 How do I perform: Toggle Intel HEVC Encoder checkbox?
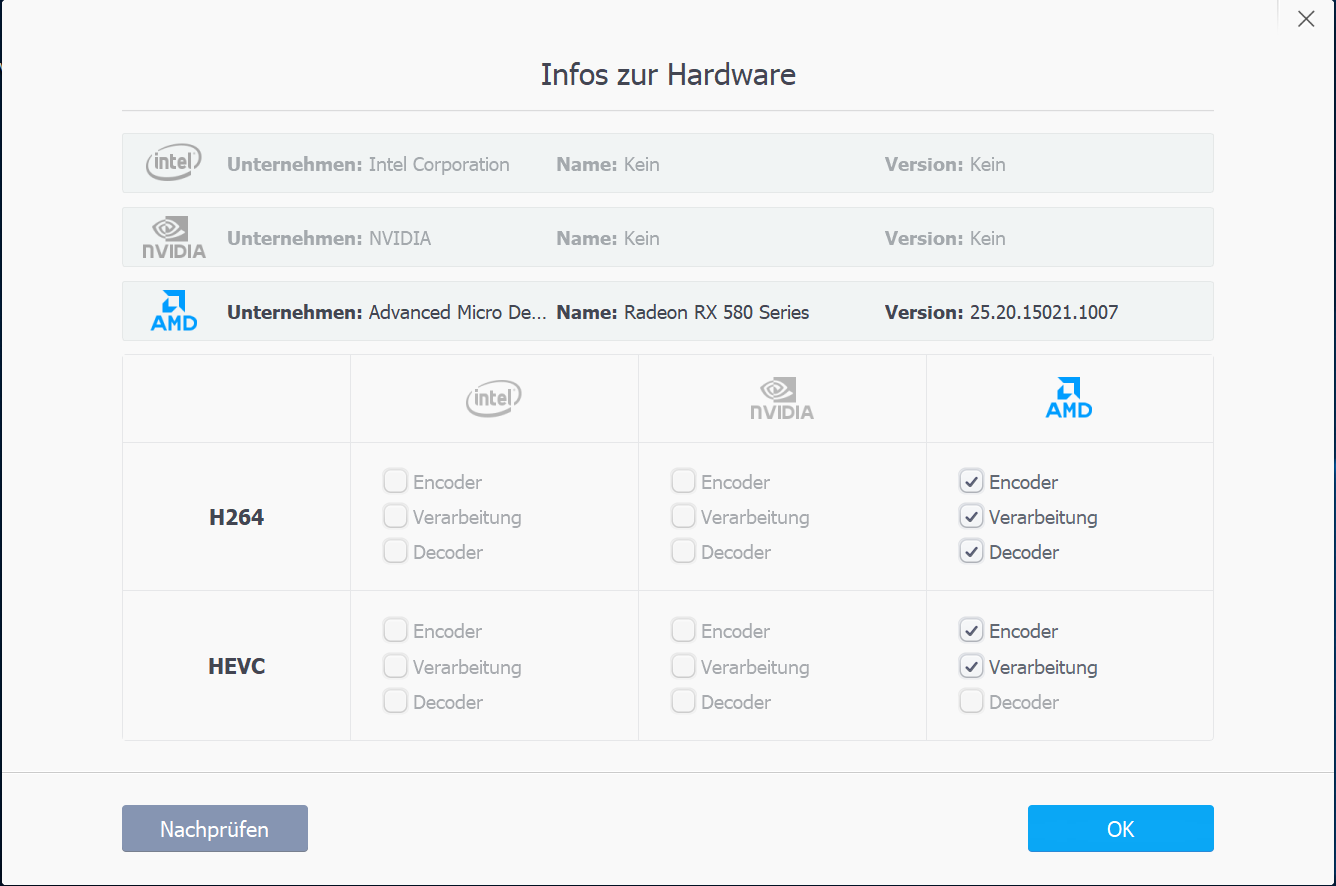coord(395,631)
